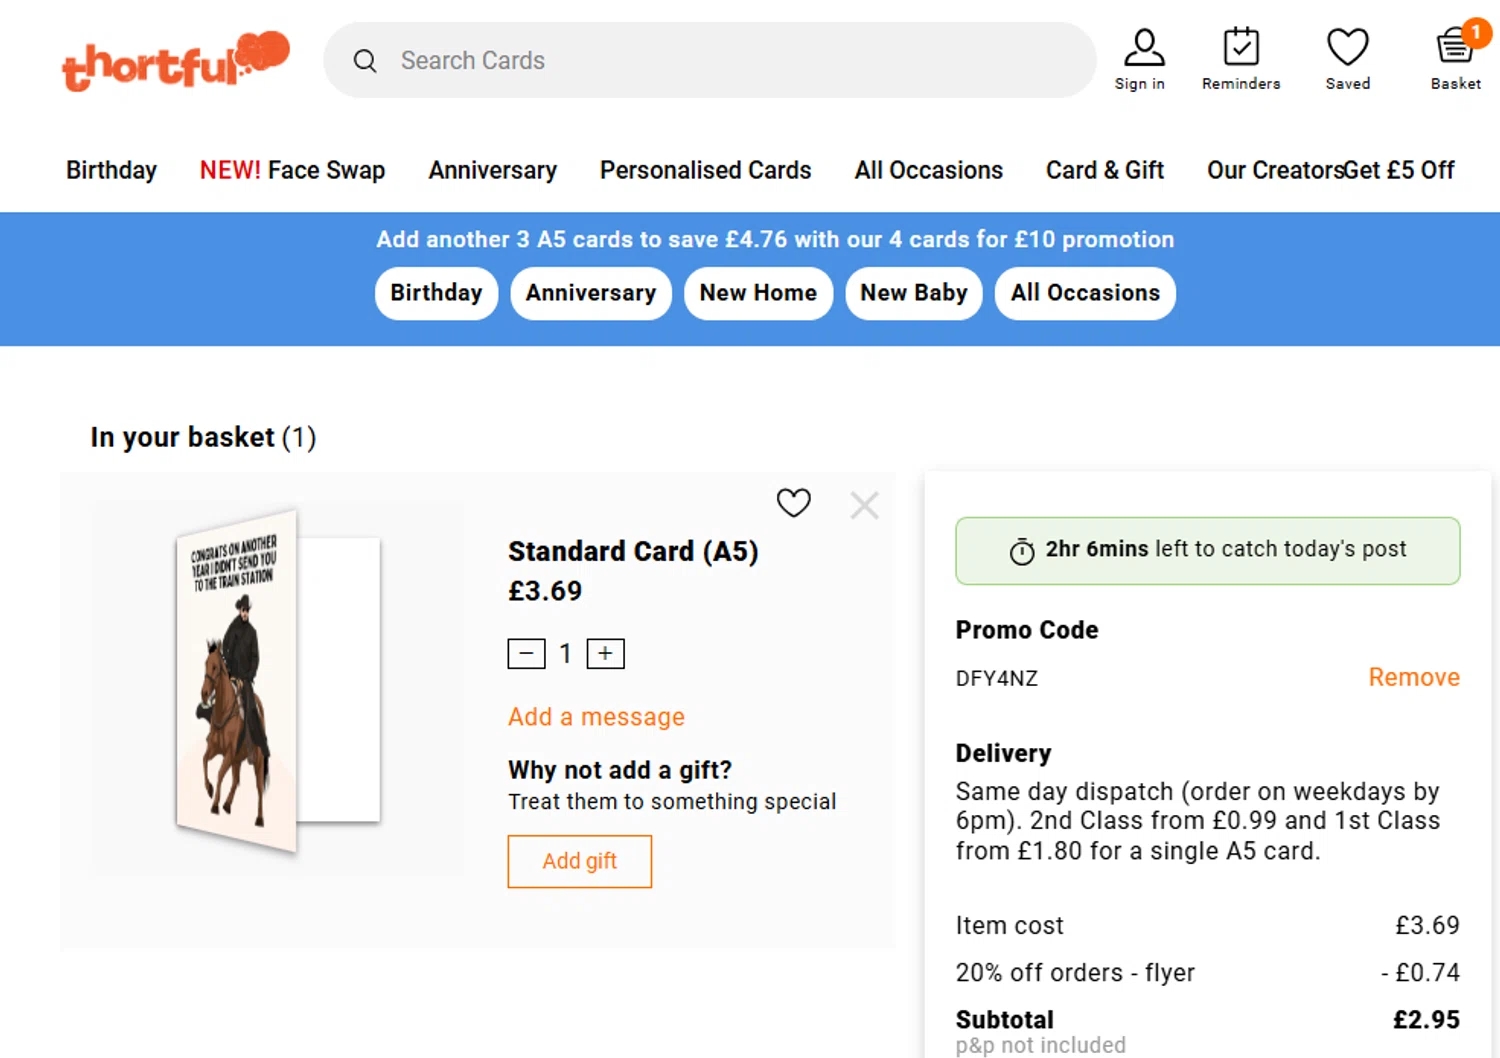Click the Search Cards field

(x=710, y=61)
